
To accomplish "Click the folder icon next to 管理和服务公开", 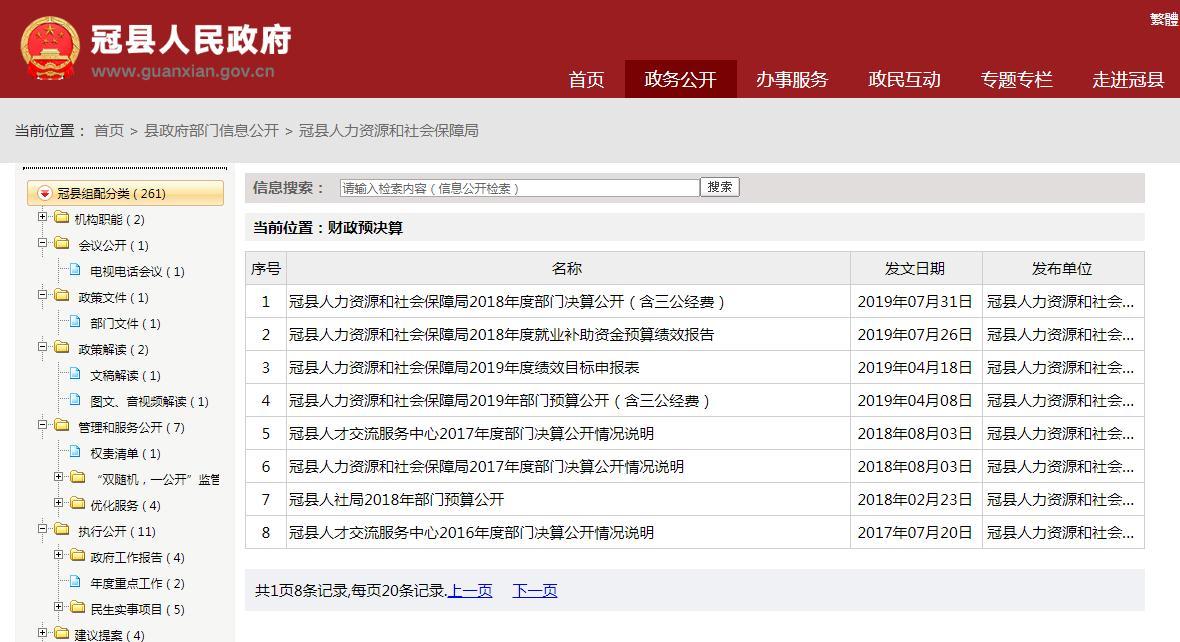I will 62,426.
